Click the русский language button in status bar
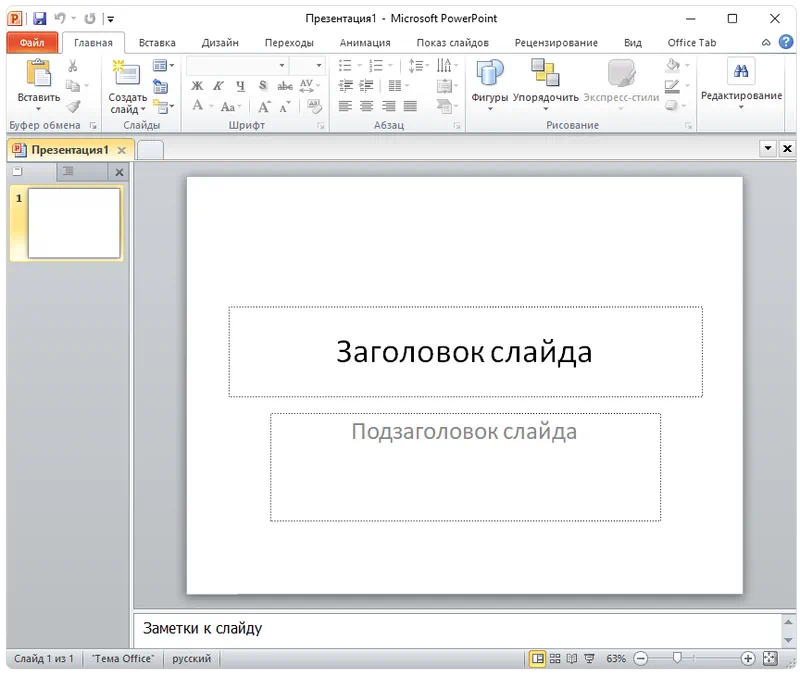800x677 pixels. pos(191,659)
